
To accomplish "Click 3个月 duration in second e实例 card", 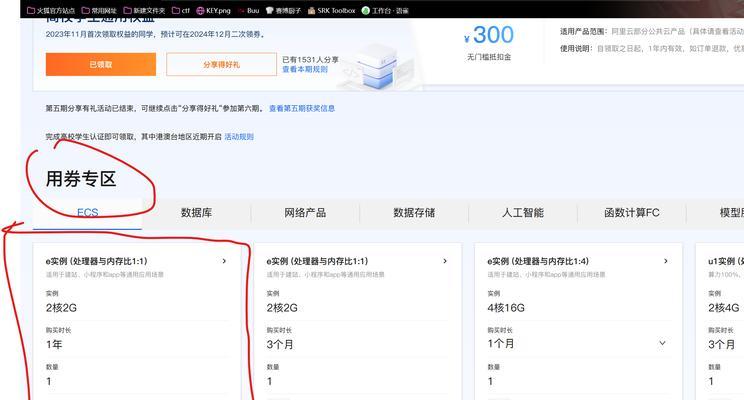I will 280,344.
